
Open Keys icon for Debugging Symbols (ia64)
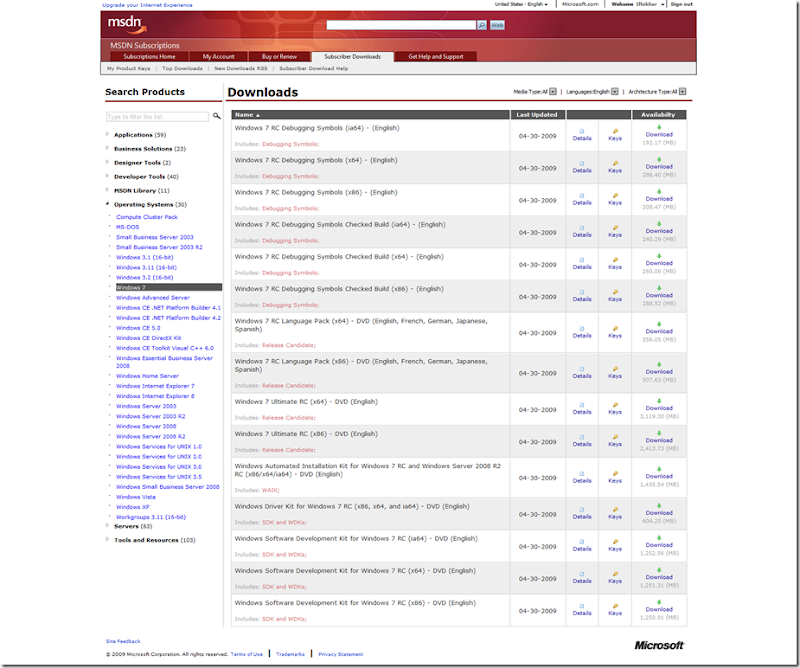click(615, 131)
